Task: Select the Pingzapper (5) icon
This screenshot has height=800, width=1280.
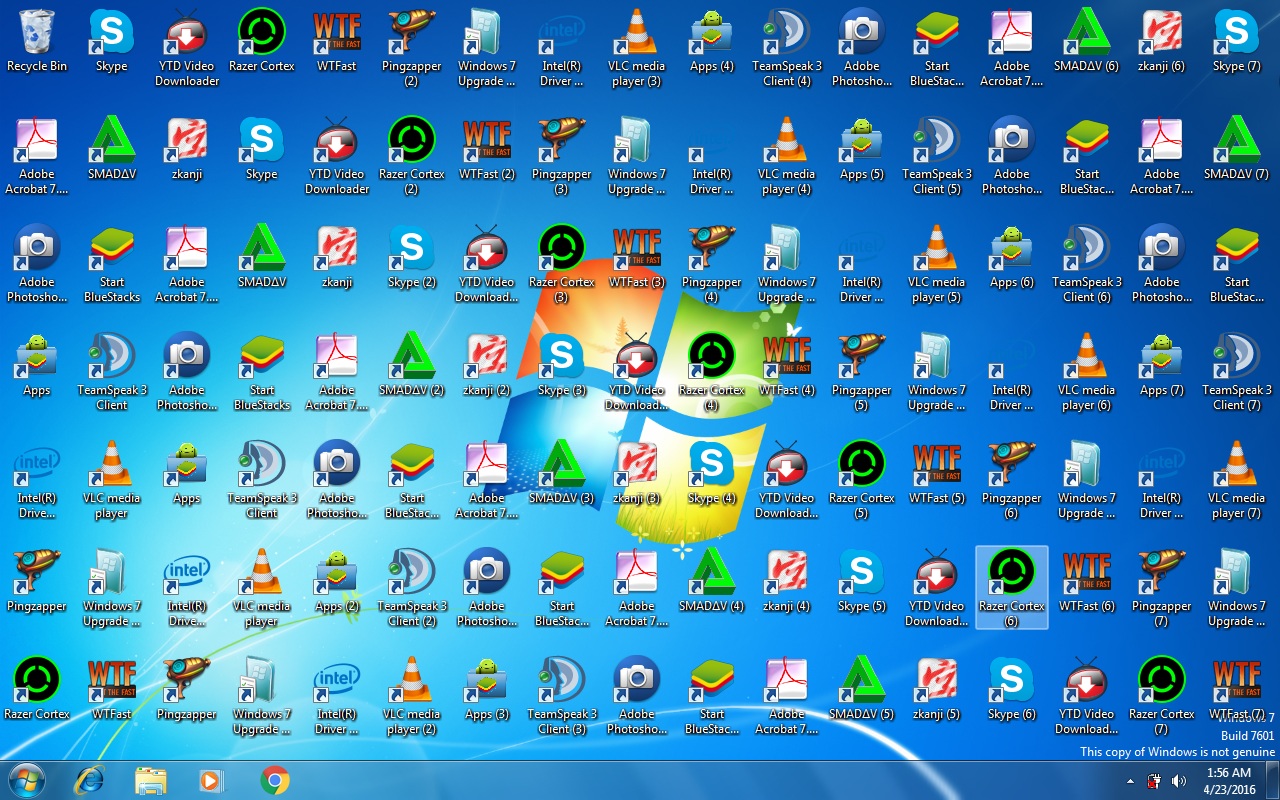Action: 862,372
